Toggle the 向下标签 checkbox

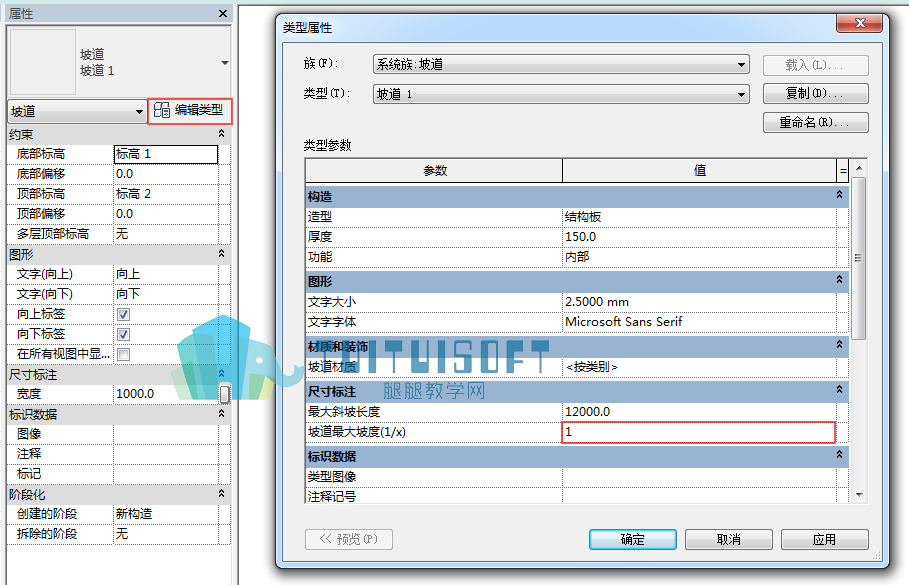[123, 335]
